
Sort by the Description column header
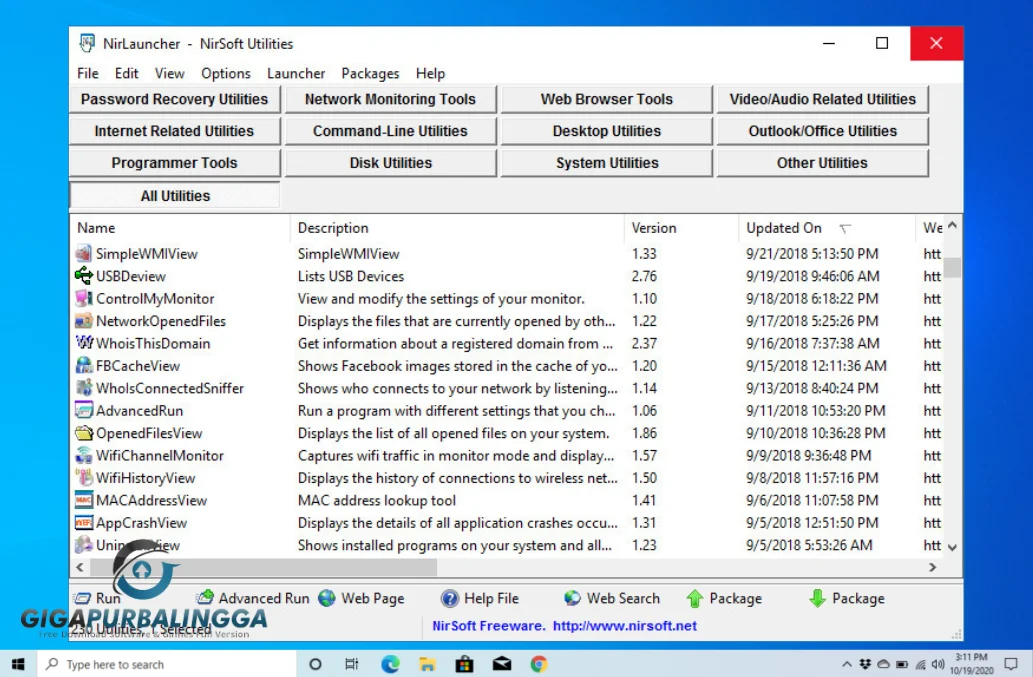click(x=457, y=228)
